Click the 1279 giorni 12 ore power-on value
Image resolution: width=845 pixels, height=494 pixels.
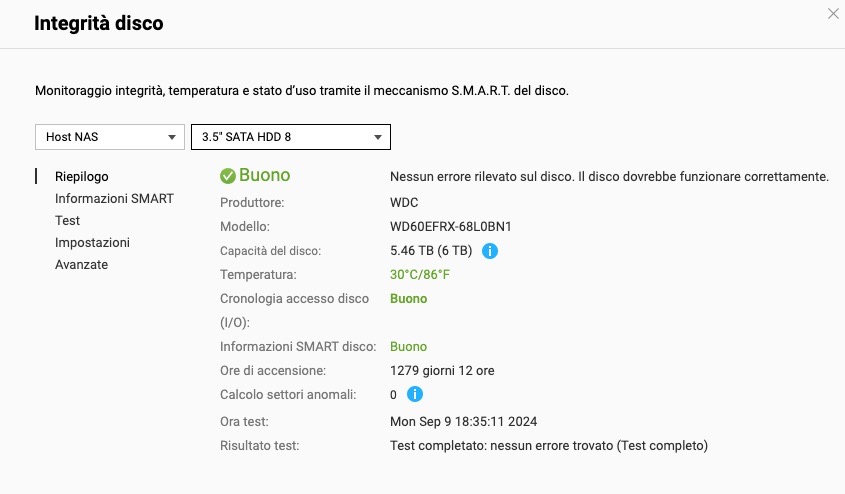coord(442,371)
